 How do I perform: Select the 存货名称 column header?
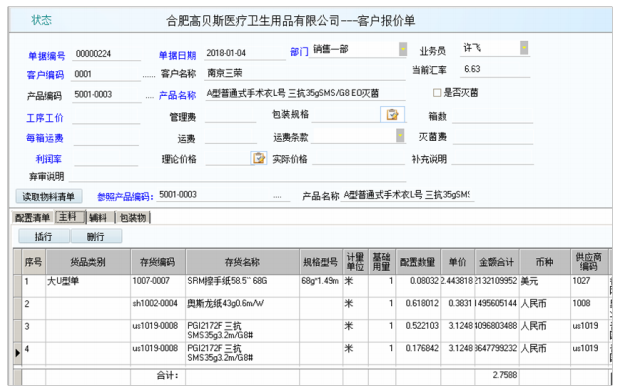[x=242, y=262]
